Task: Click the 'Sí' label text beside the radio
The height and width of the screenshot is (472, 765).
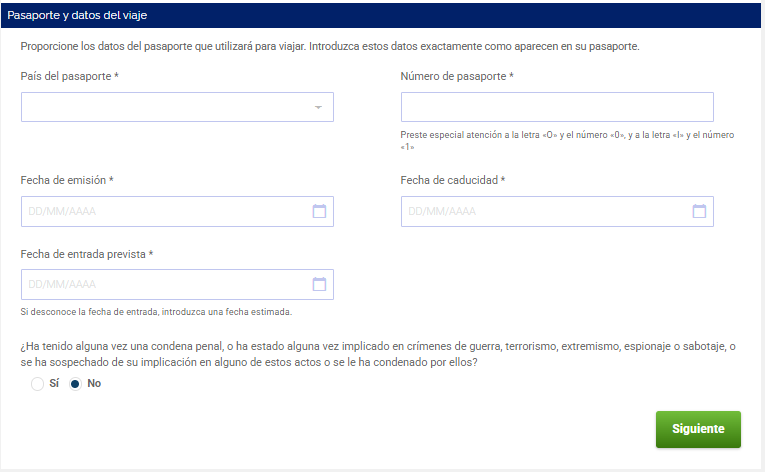Action: click(x=54, y=384)
